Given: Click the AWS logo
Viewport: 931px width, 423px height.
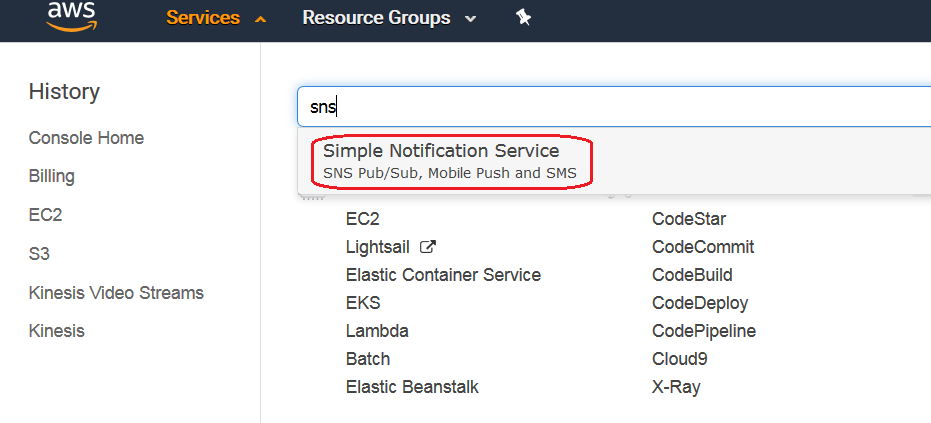Looking at the screenshot, I should click(71, 16).
